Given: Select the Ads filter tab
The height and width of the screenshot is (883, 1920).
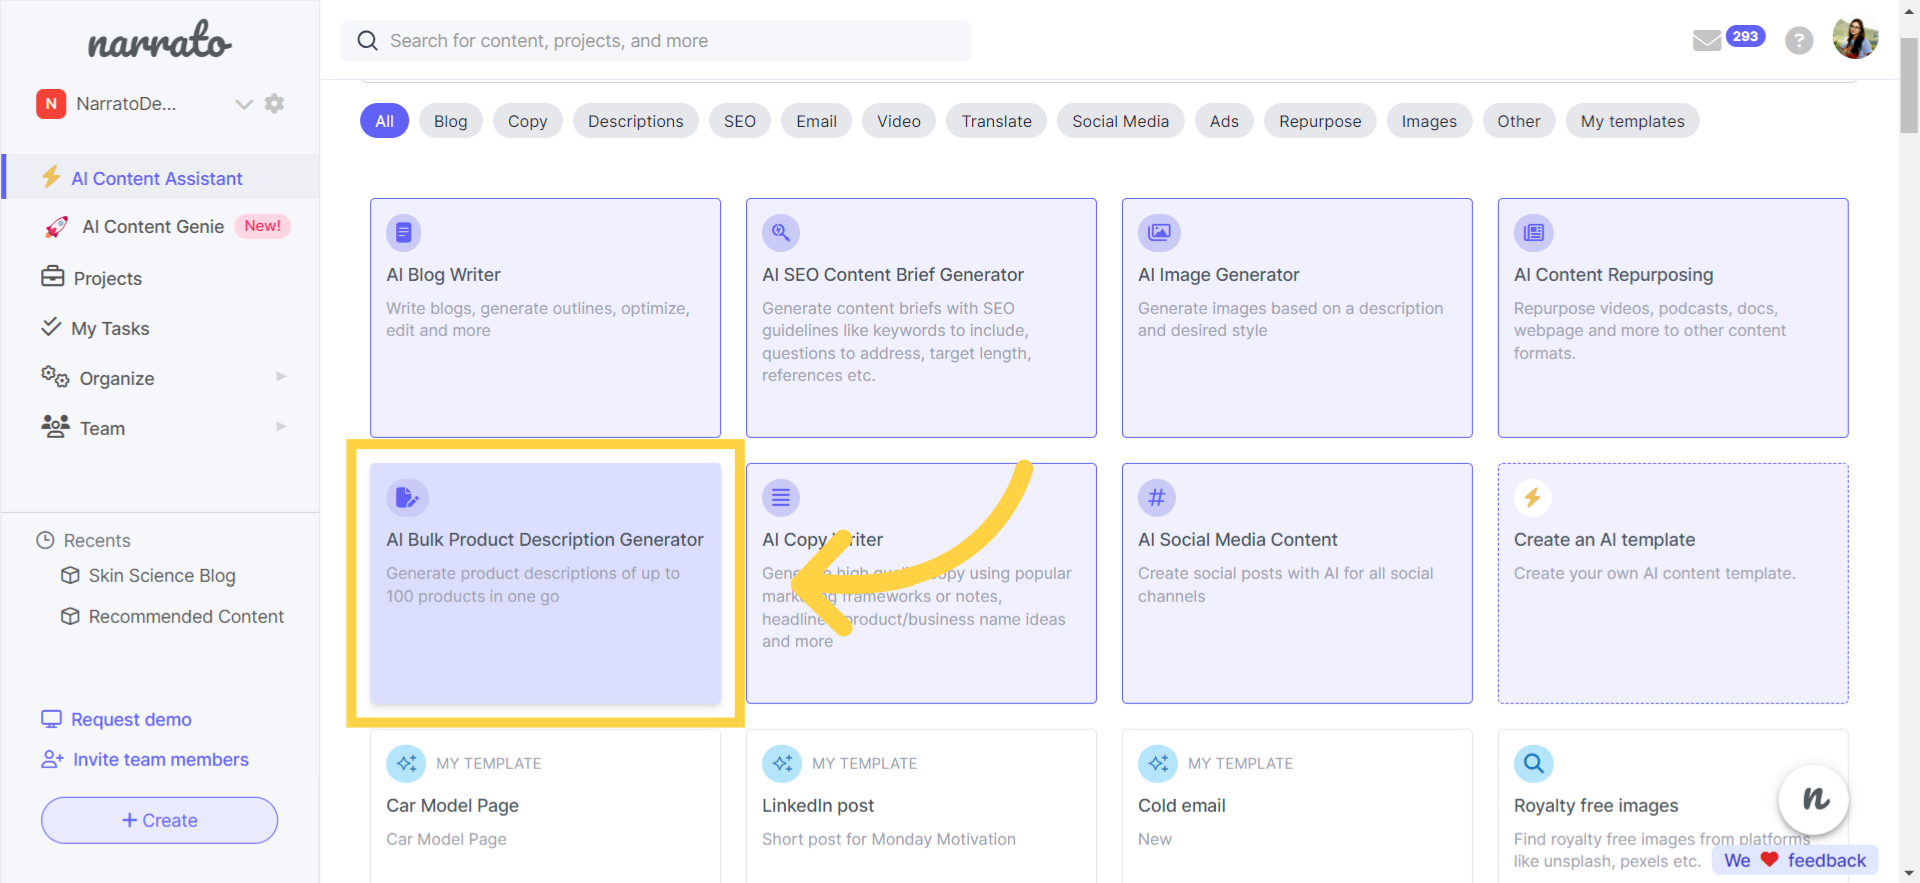Looking at the screenshot, I should point(1224,121).
